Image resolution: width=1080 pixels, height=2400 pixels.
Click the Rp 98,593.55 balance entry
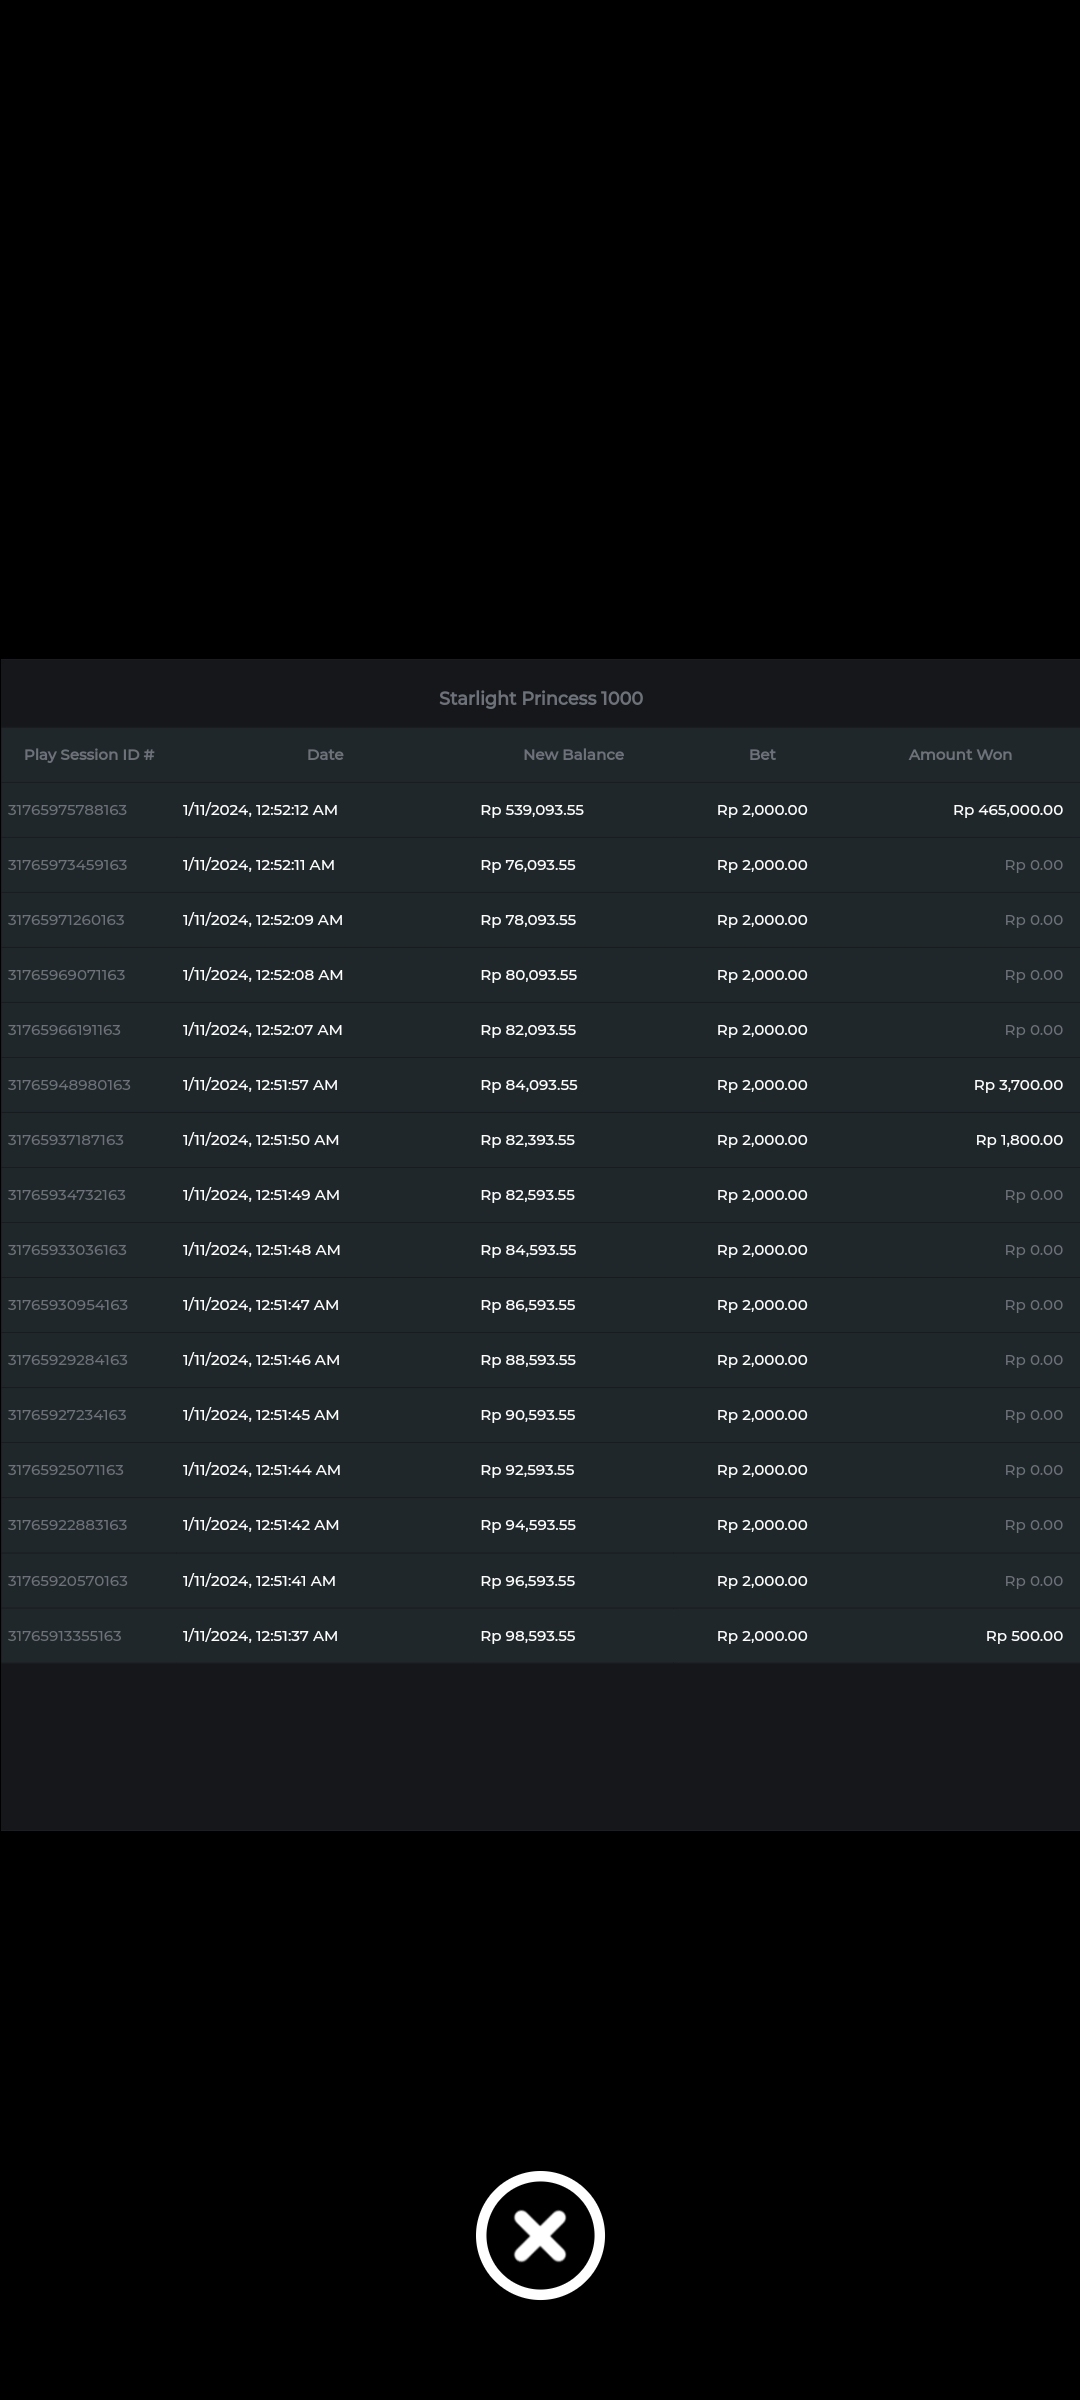pyautogui.click(x=528, y=1636)
